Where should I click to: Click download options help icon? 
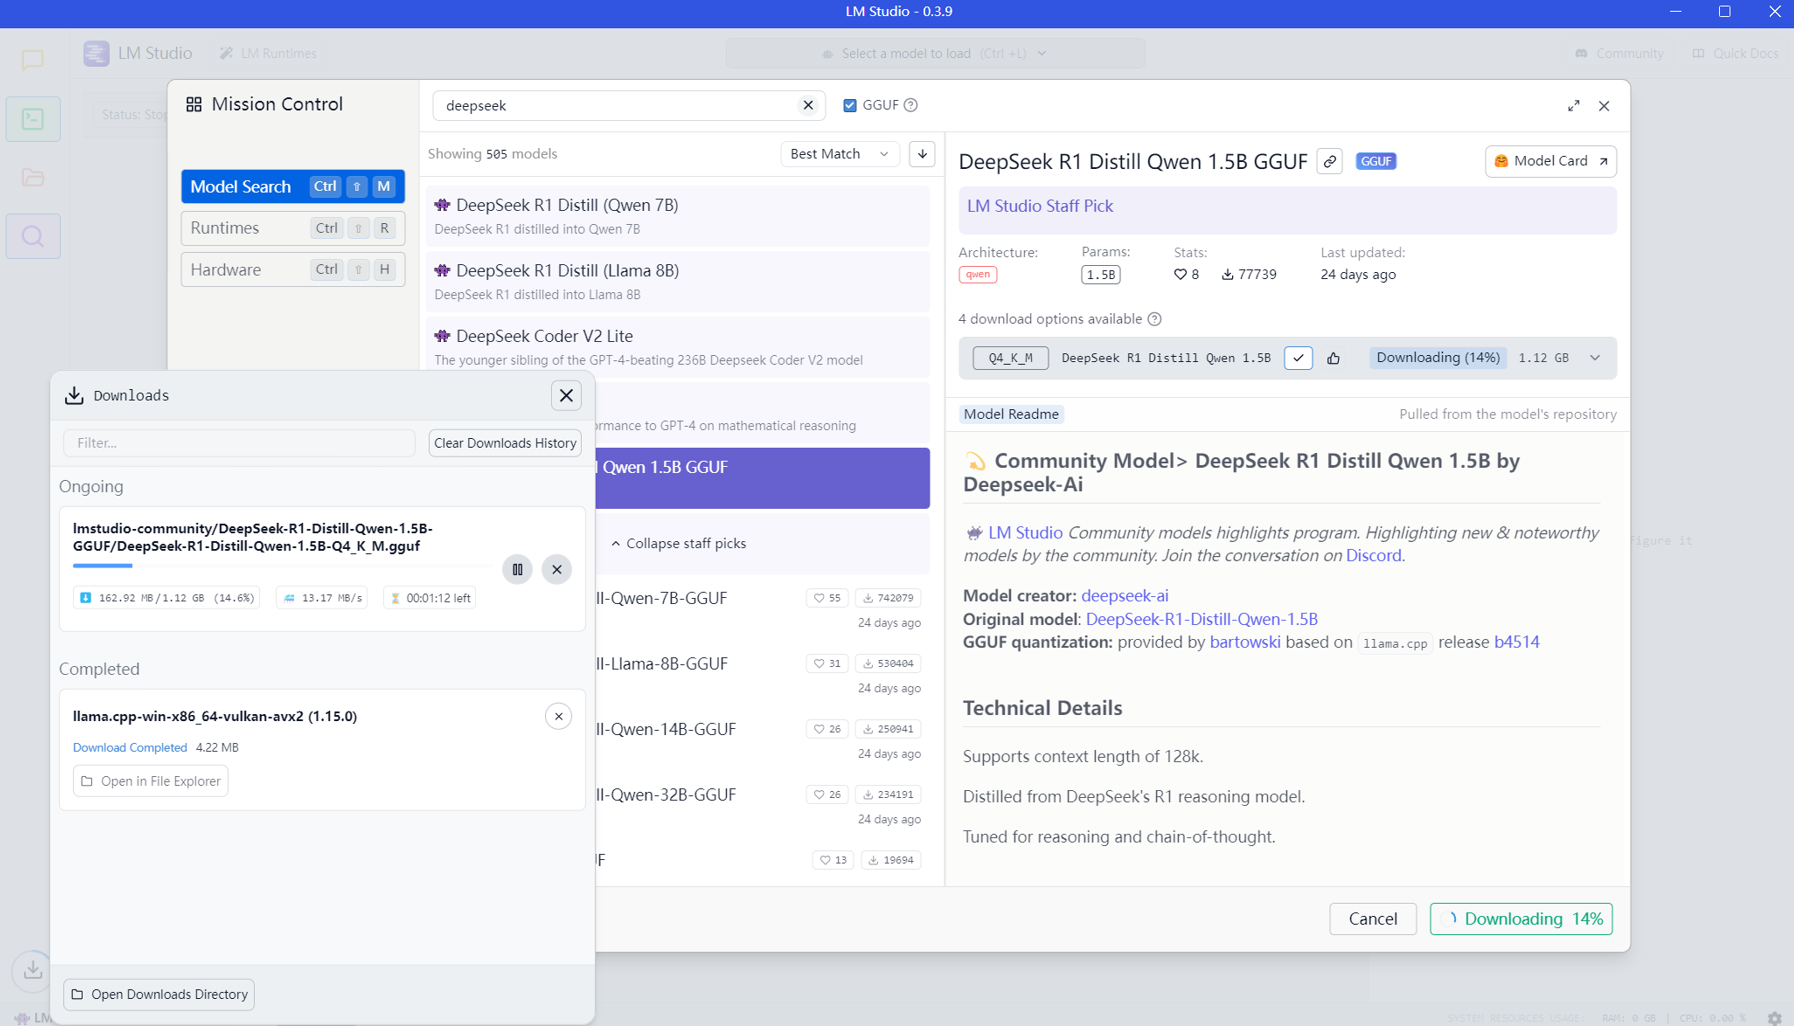1155,319
